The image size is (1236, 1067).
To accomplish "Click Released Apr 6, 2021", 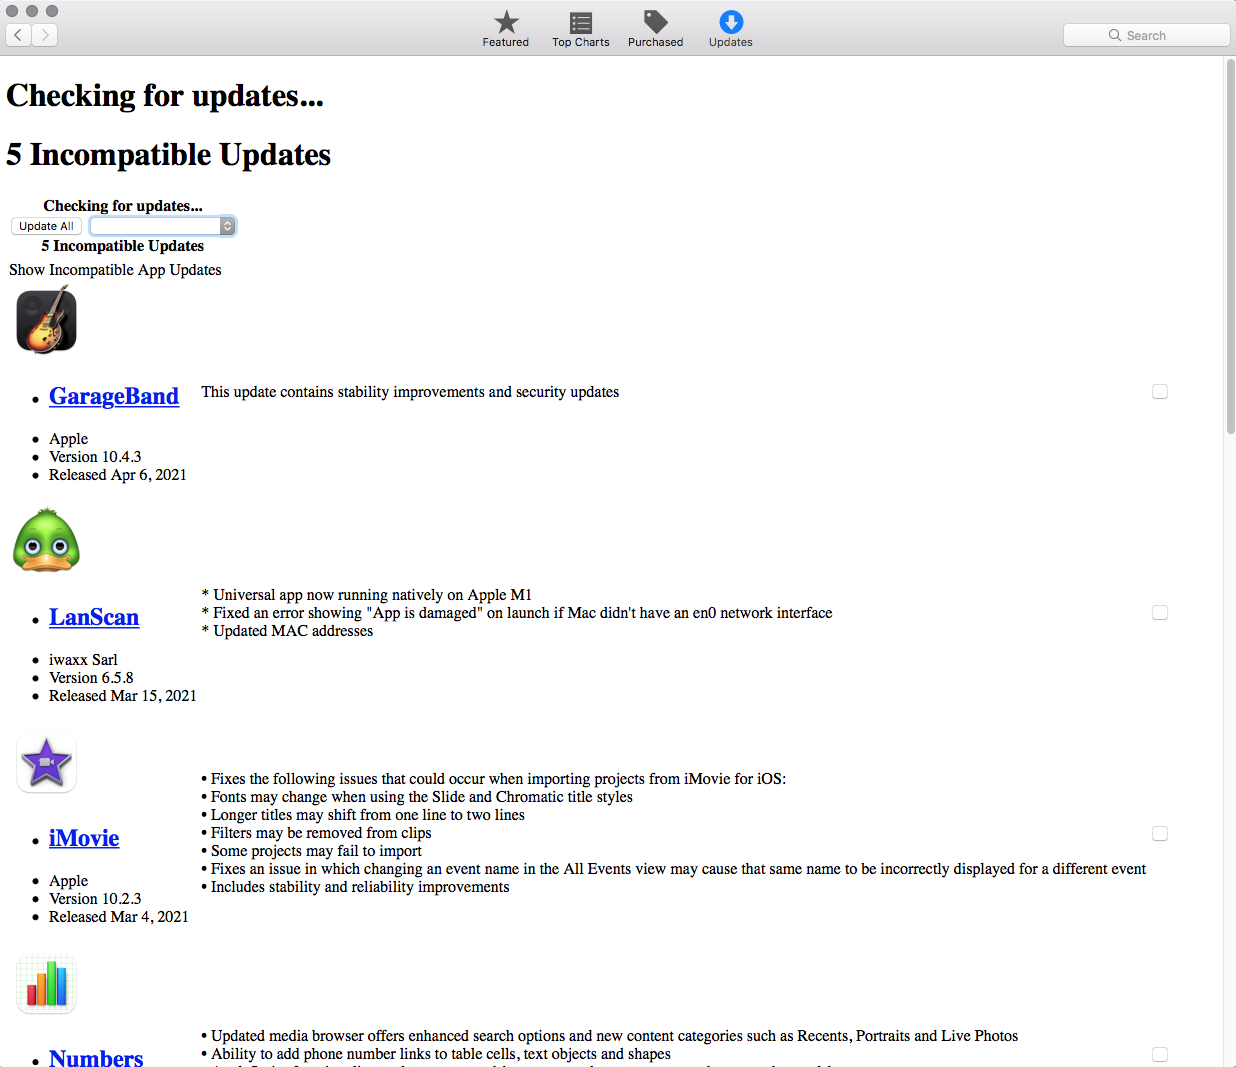I will tap(118, 475).
